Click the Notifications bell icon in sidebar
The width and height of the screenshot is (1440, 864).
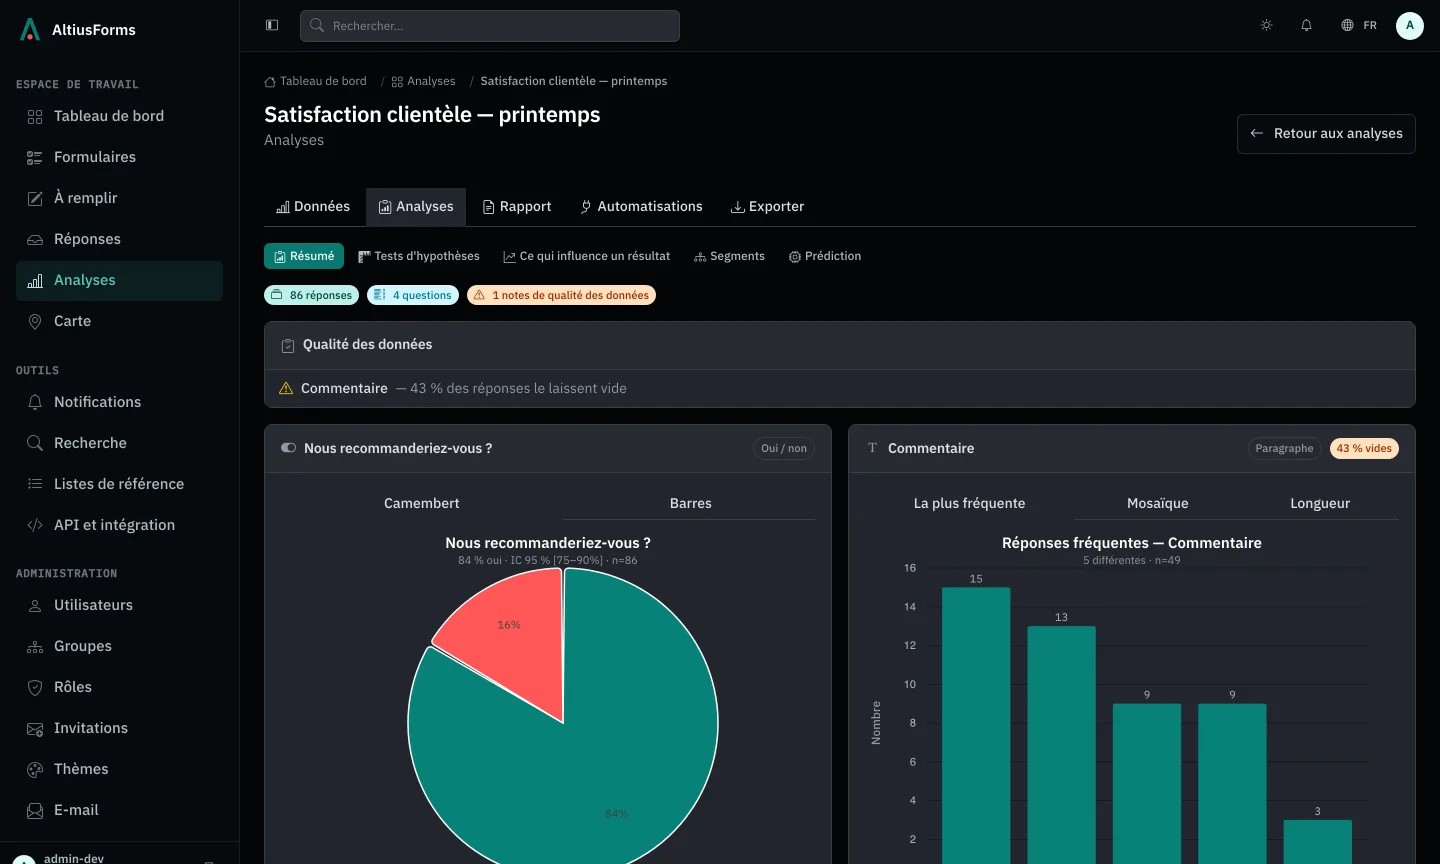pos(35,402)
